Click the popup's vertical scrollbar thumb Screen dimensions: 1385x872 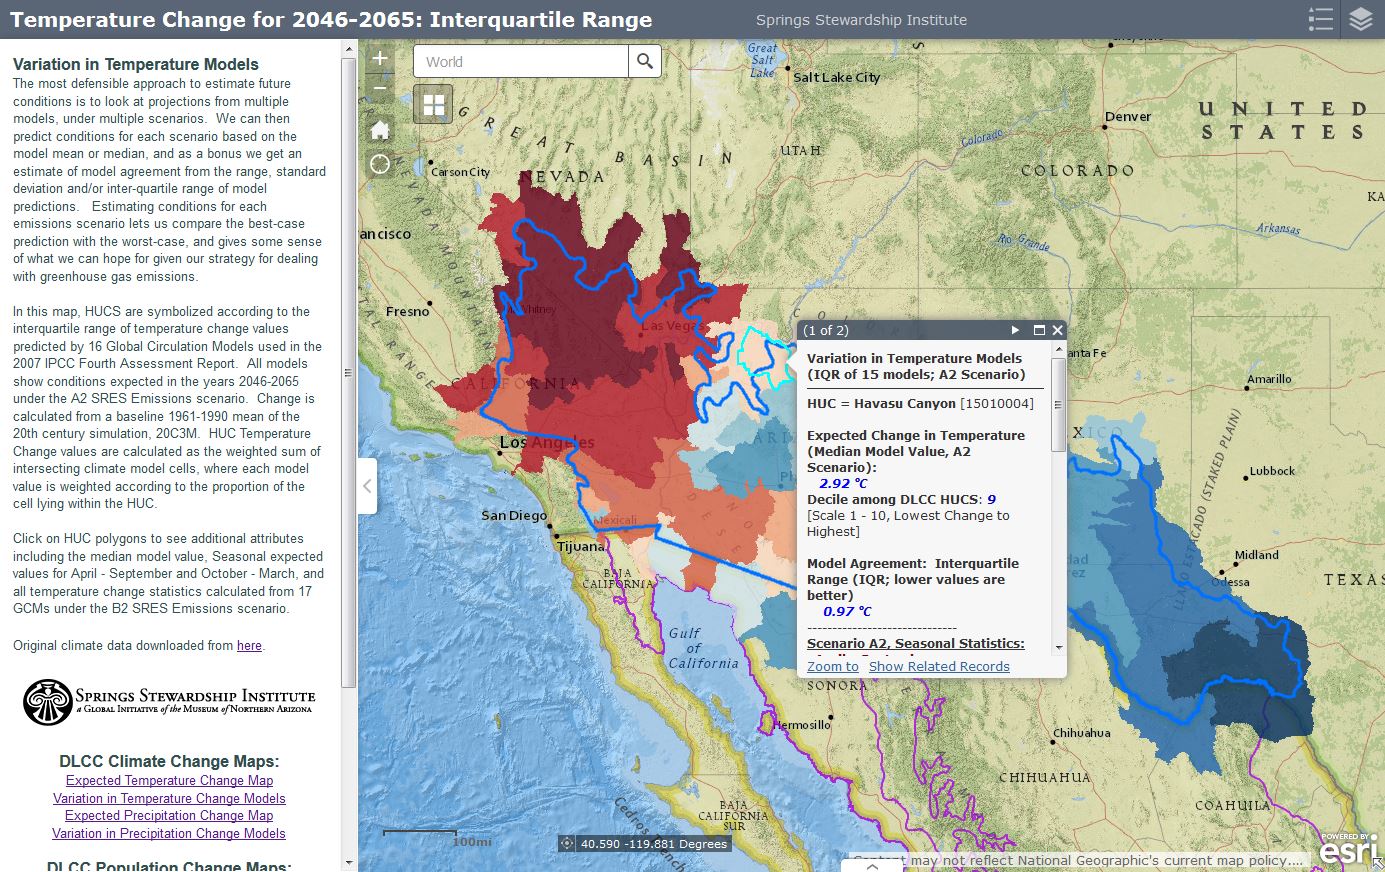[1059, 406]
